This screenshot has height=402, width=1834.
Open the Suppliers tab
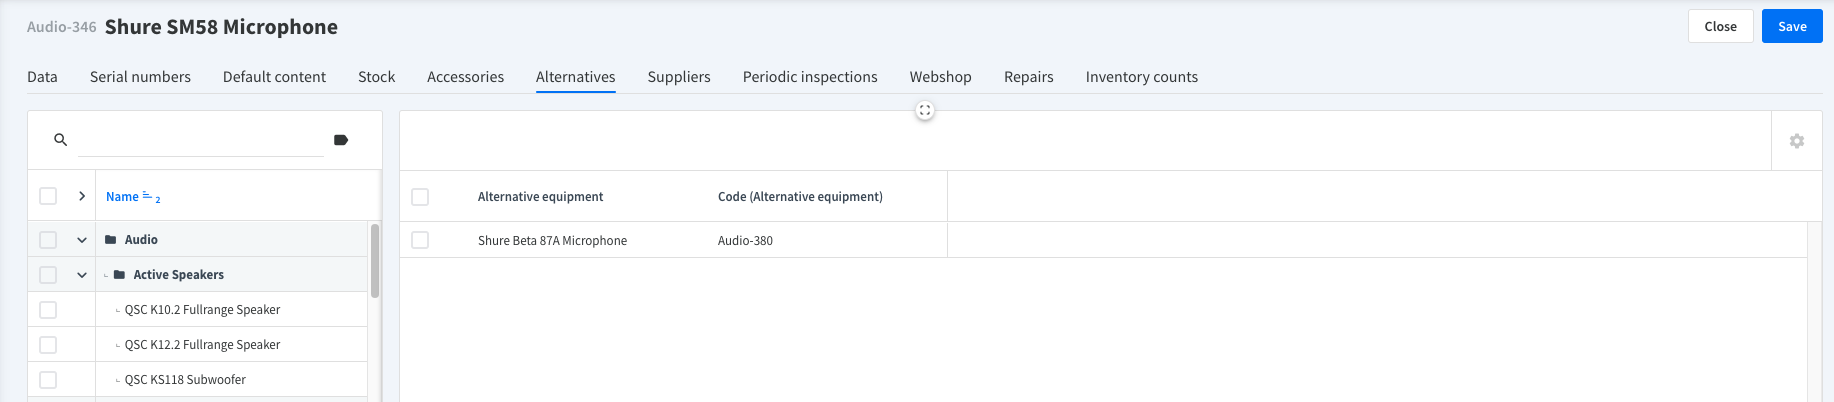pyautogui.click(x=679, y=77)
